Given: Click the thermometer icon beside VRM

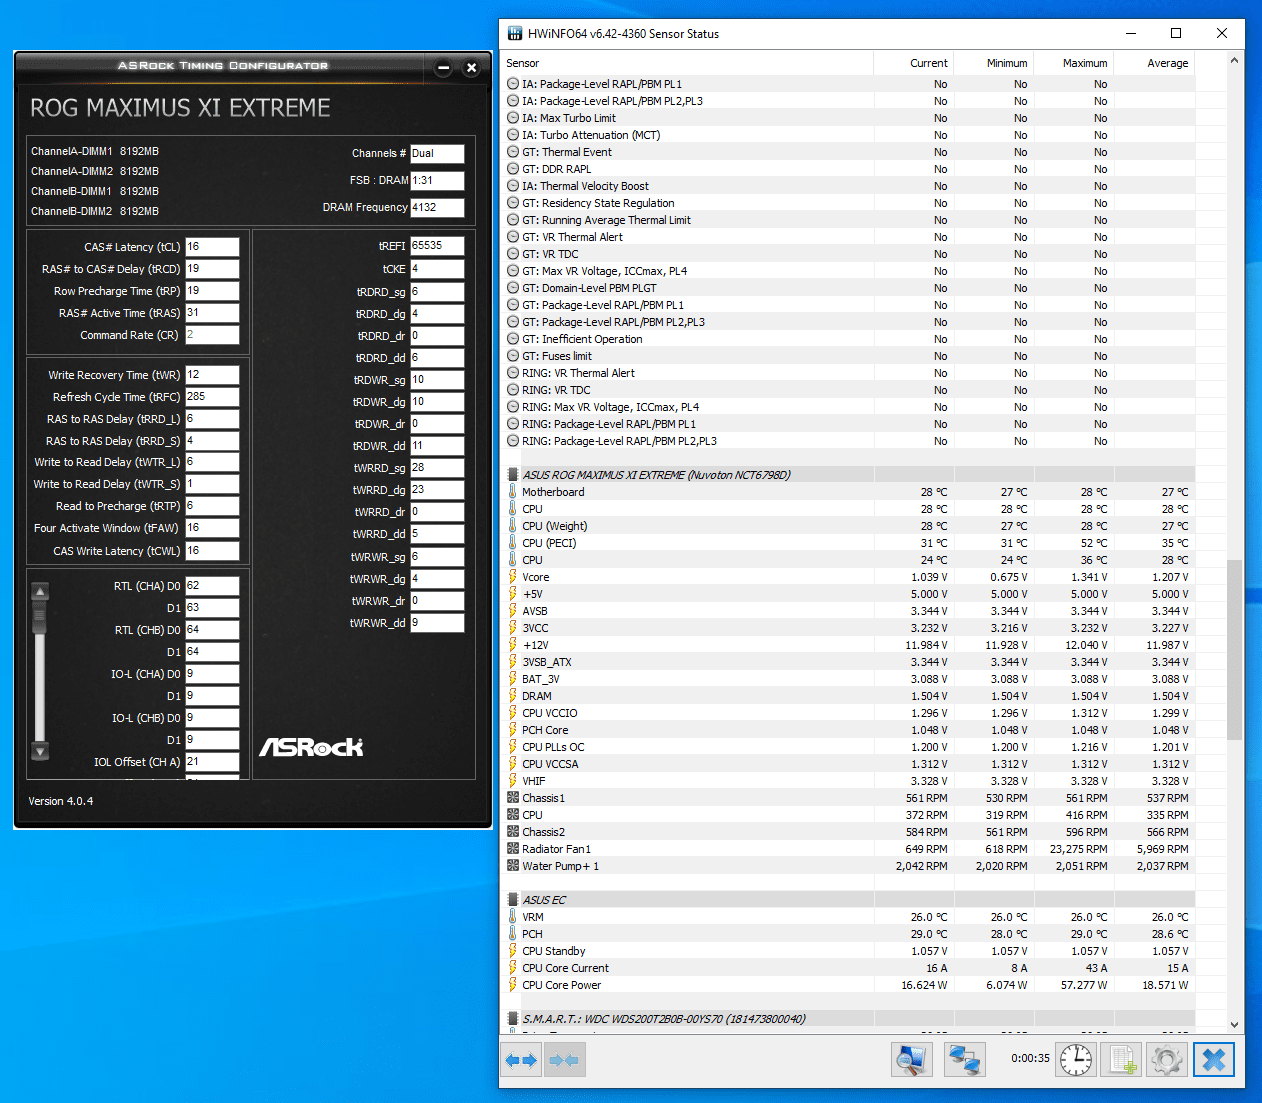Looking at the screenshot, I should tap(513, 917).
